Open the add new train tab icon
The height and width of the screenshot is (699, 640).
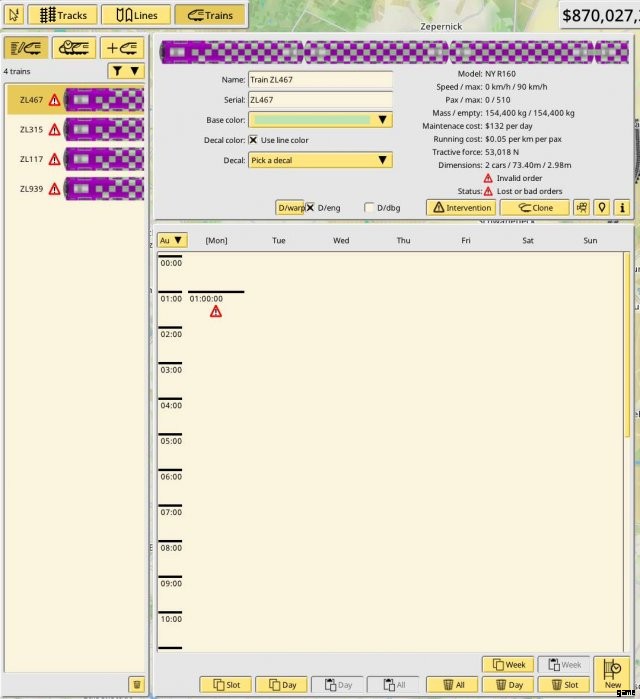[x=123, y=48]
